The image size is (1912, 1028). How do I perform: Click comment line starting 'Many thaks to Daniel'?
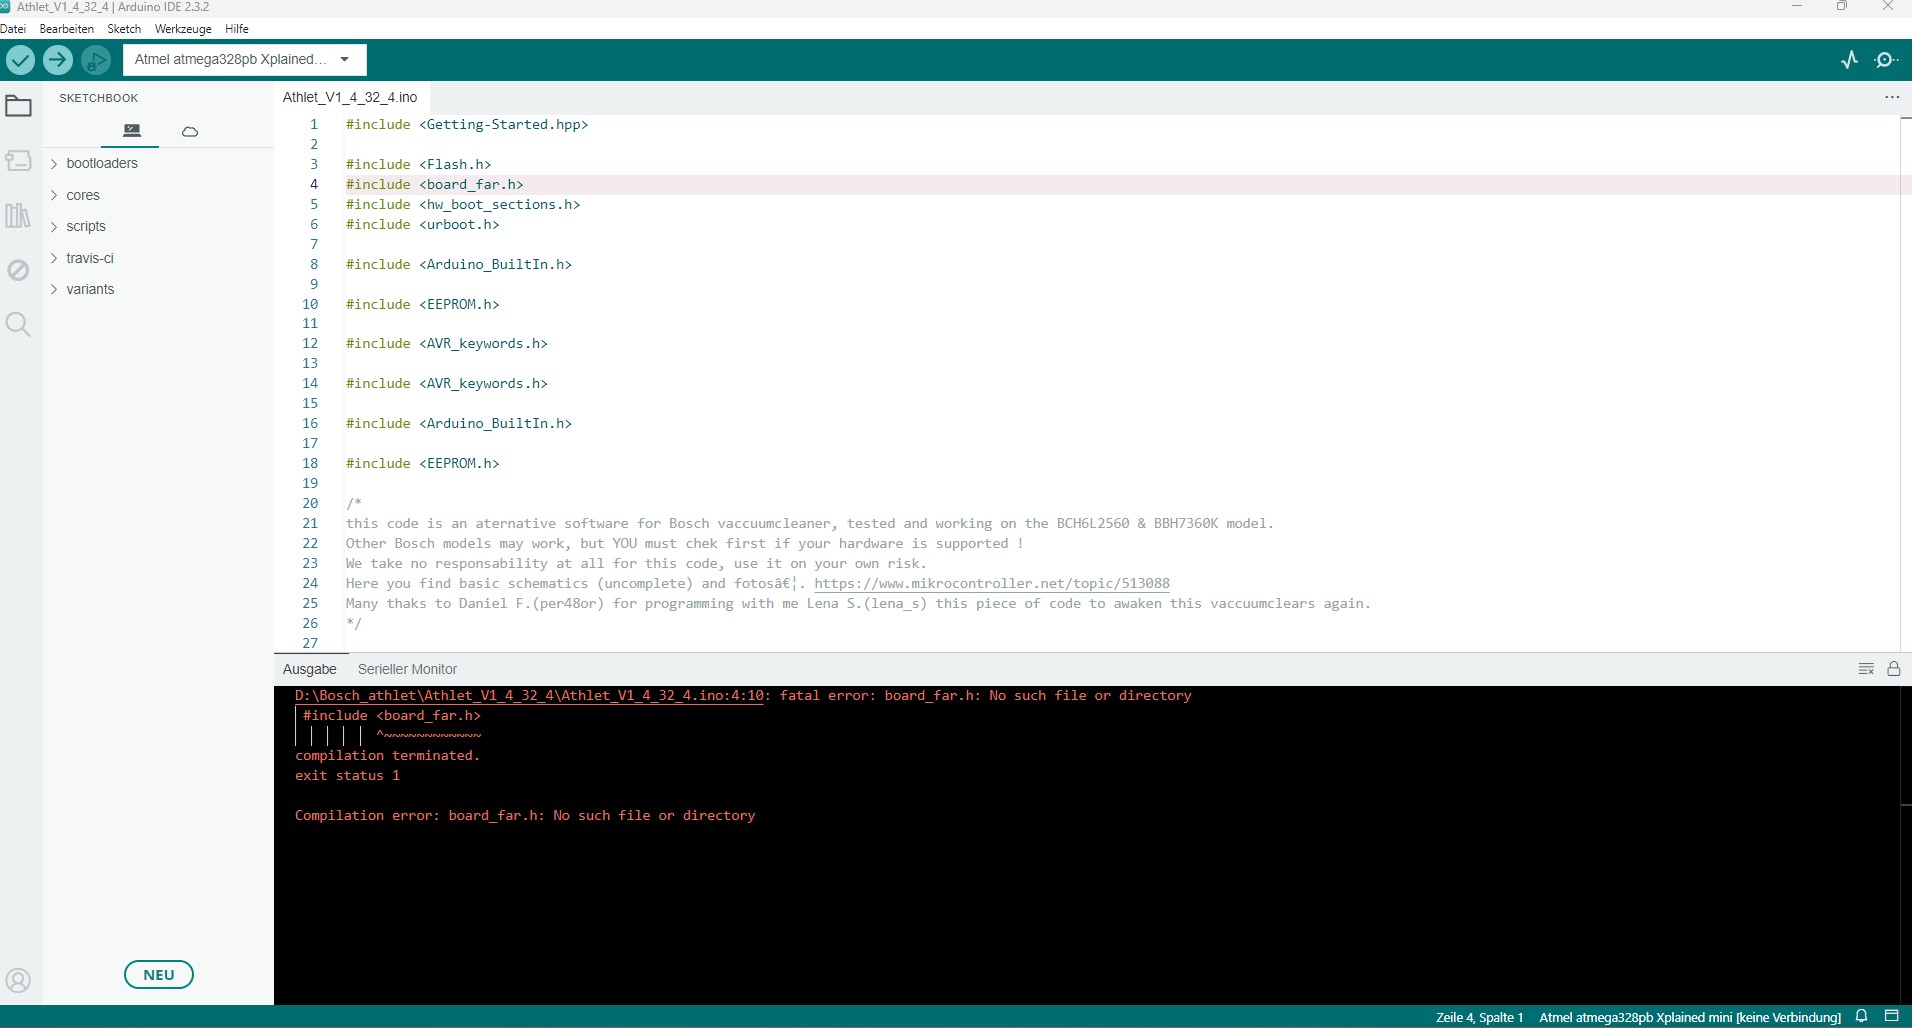coord(858,604)
